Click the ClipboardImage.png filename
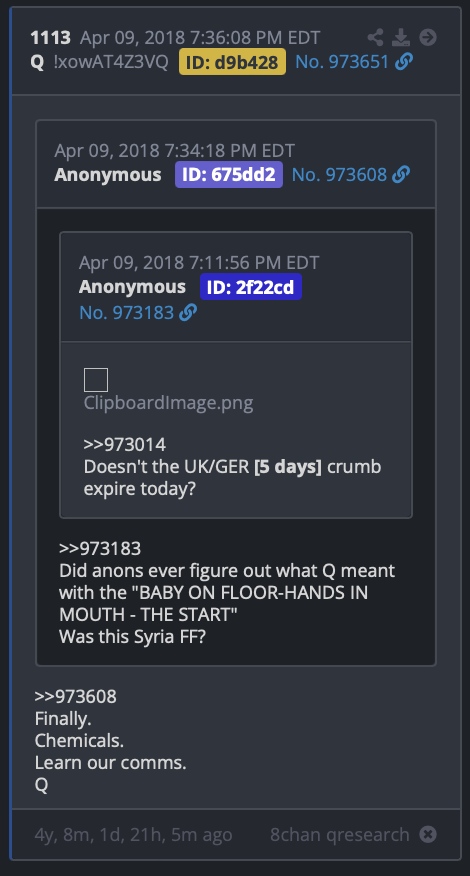Screen dimensions: 470x876 pos(168,403)
